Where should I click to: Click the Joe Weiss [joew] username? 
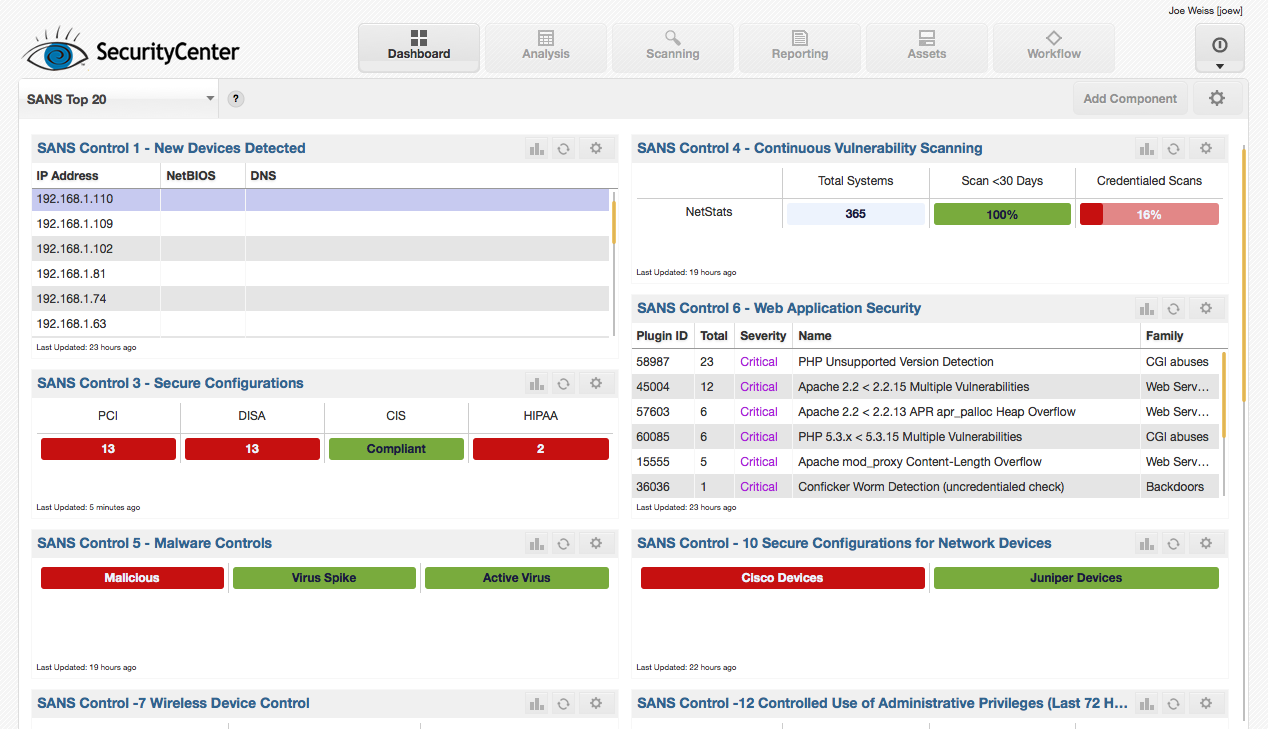tap(1205, 11)
